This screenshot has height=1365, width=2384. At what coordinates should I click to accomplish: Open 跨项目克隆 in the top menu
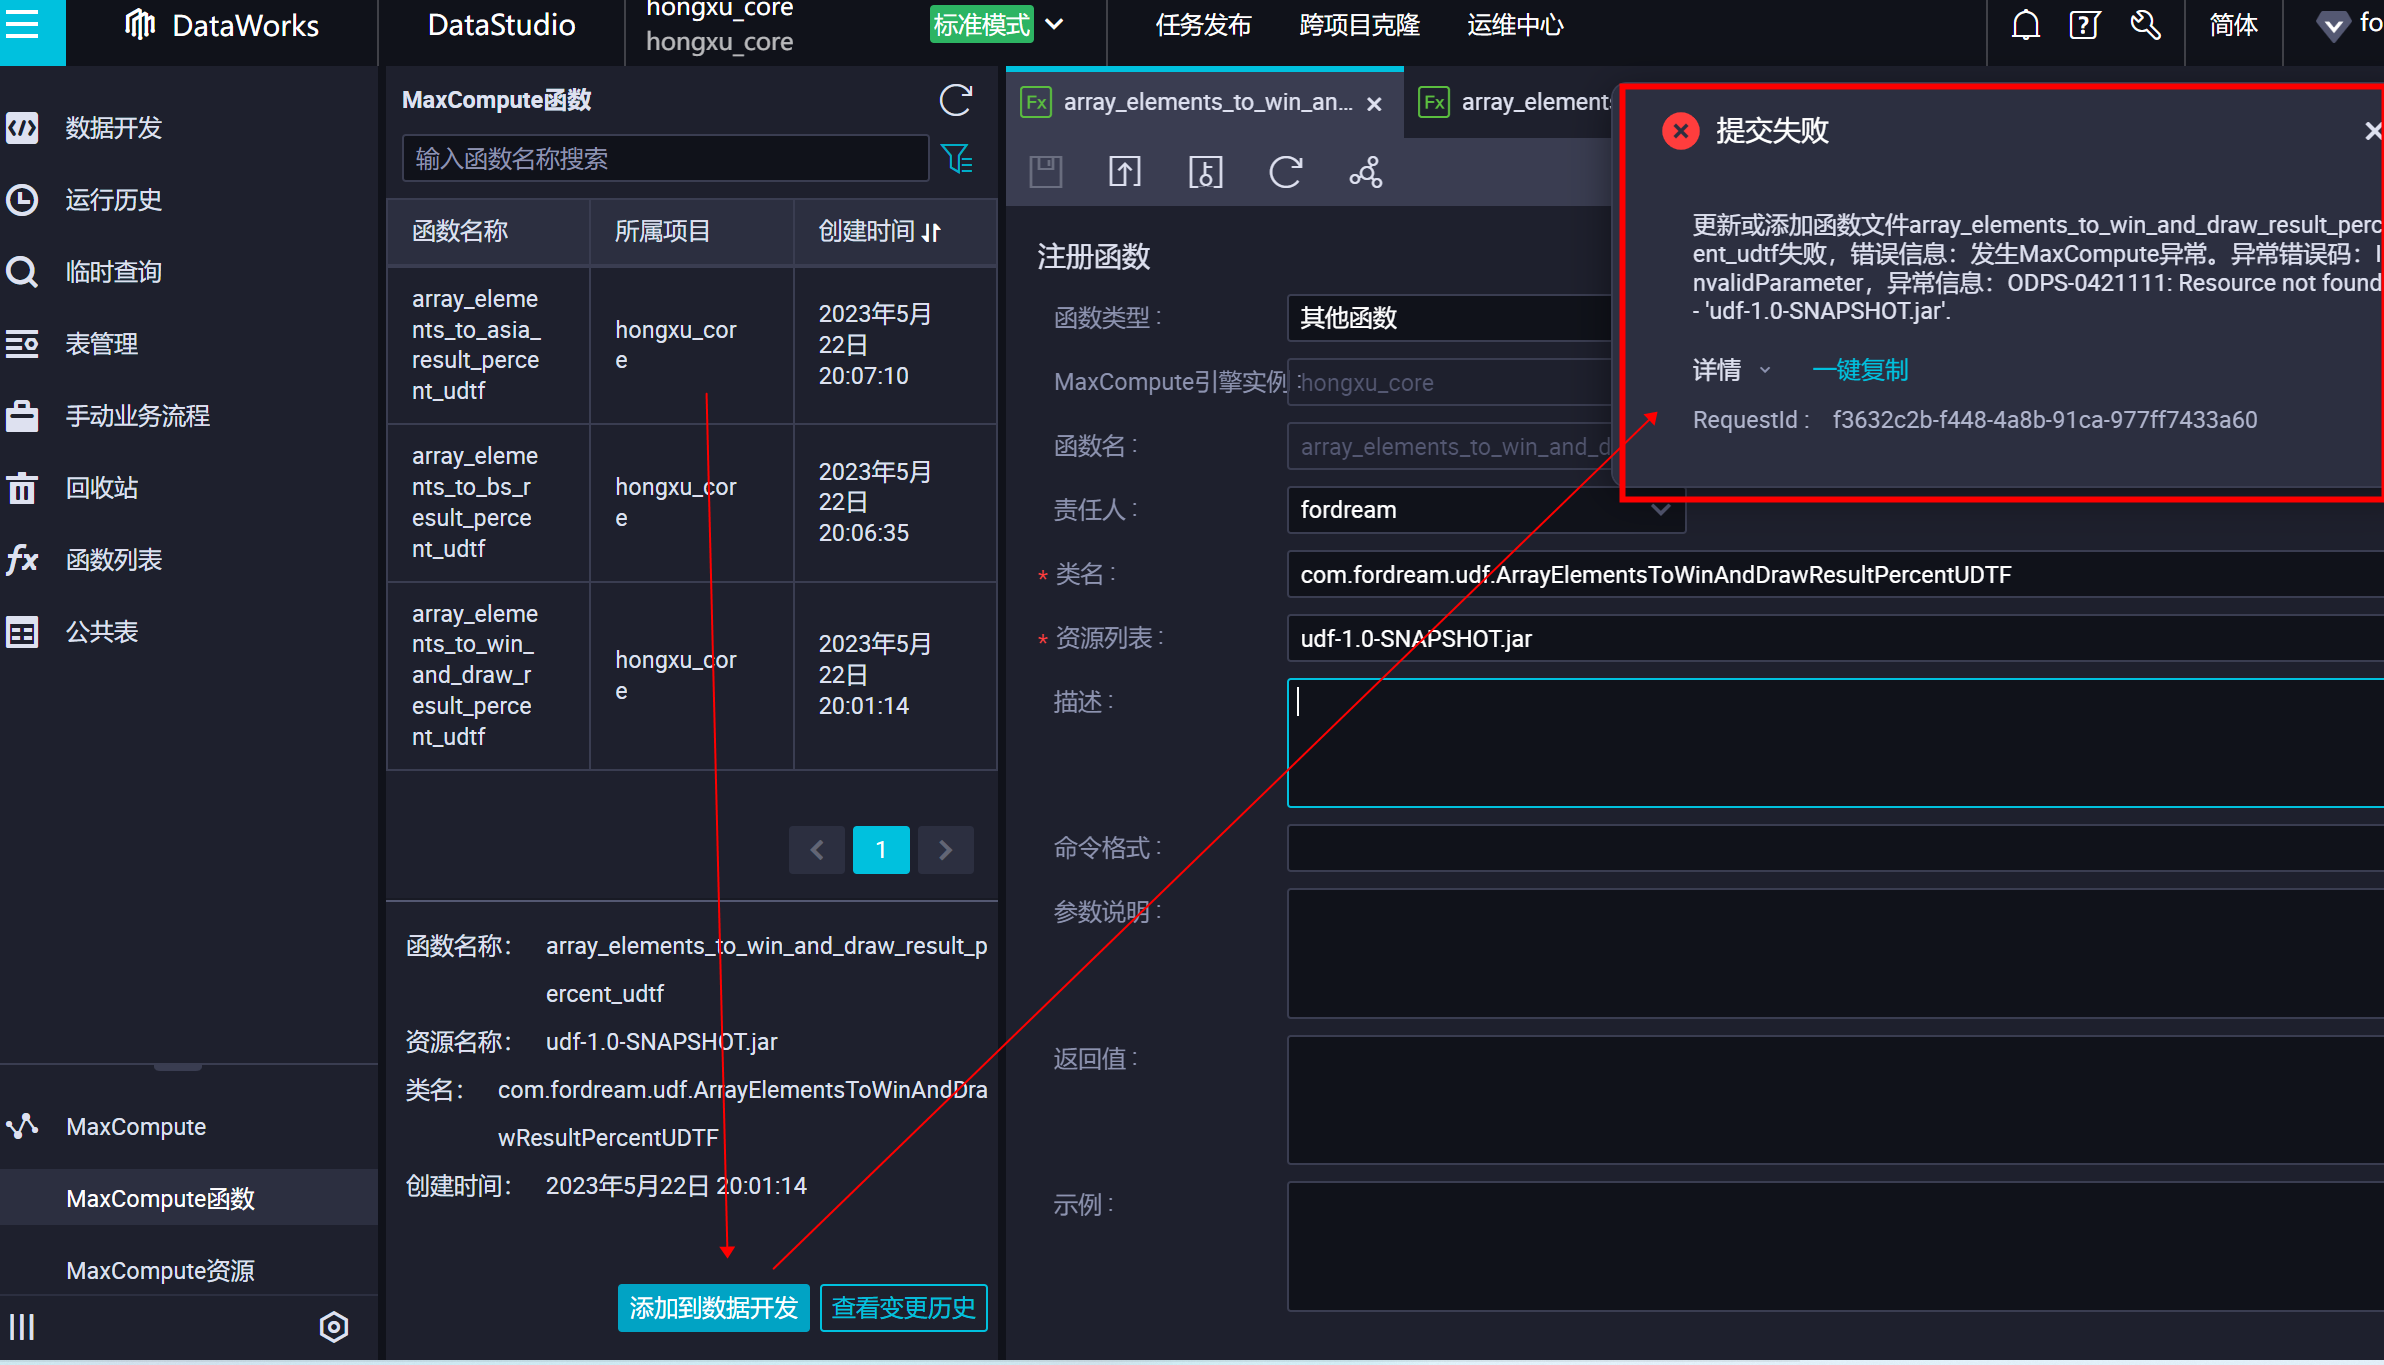click(1360, 25)
